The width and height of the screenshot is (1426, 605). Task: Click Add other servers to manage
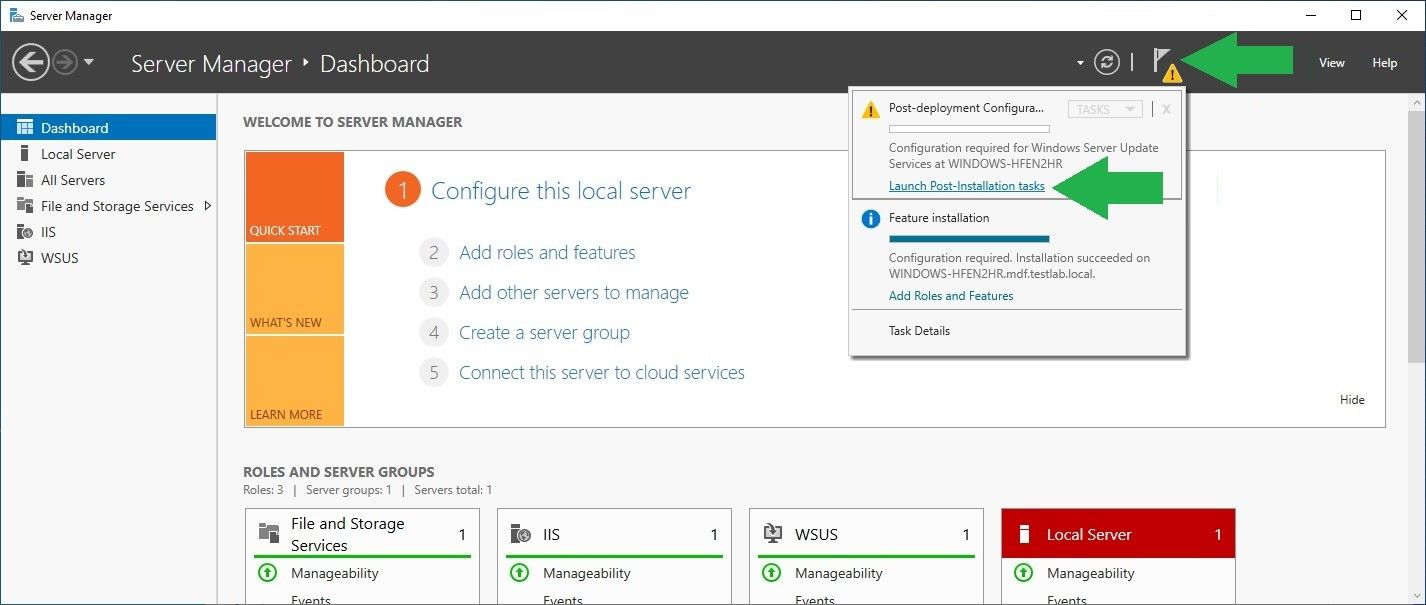(x=574, y=292)
